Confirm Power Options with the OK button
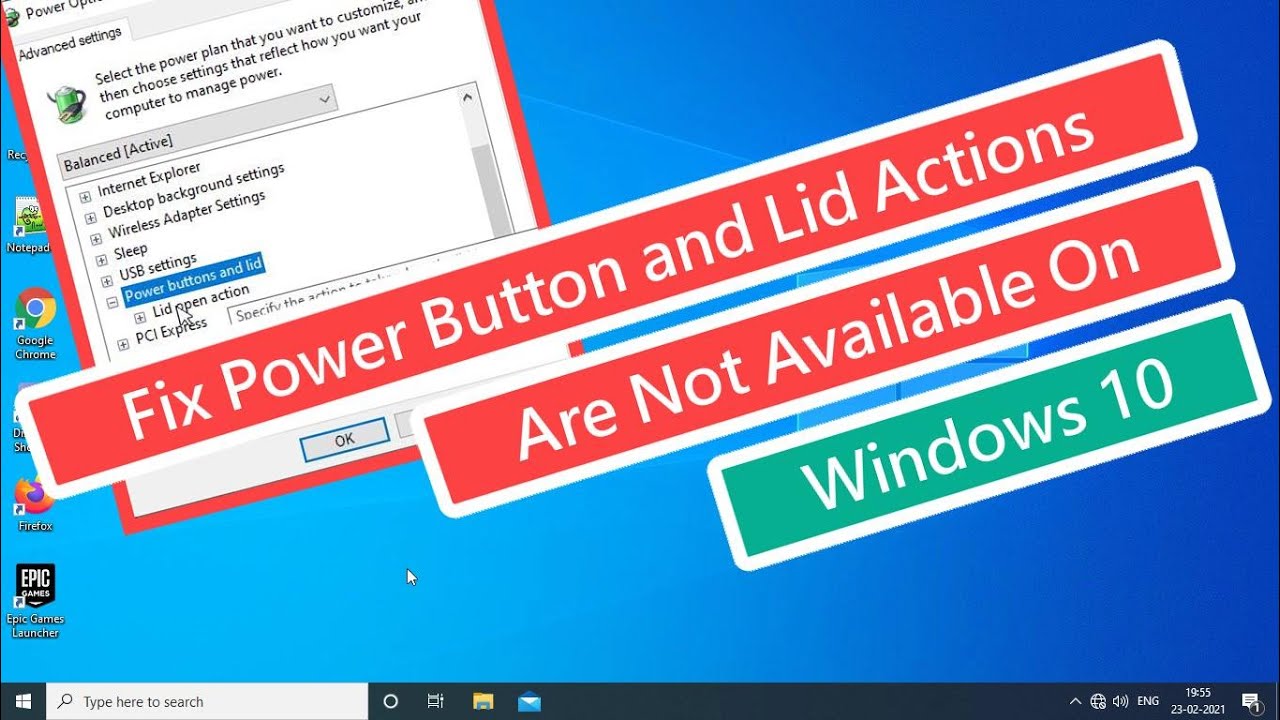The height and width of the screenshot is (720, 1280). (345, 439)
